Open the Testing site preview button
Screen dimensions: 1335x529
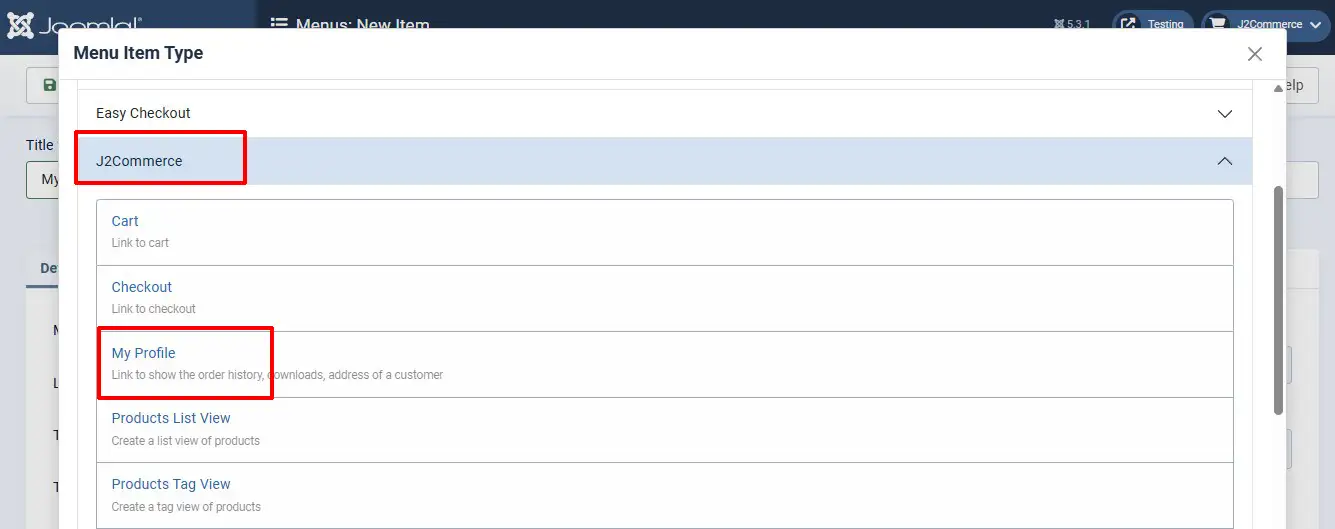pyautogui.click(x=1153, y=24)
